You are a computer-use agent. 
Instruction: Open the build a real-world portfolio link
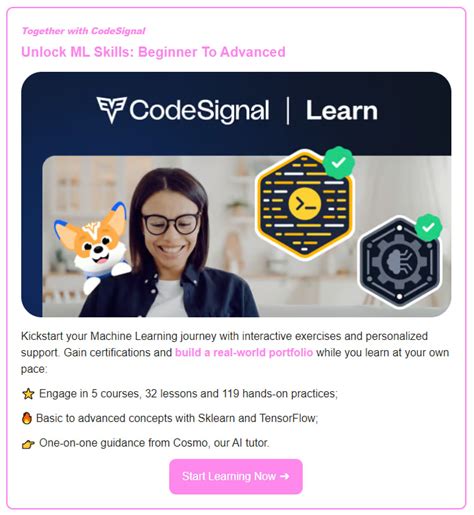(244, 352)
